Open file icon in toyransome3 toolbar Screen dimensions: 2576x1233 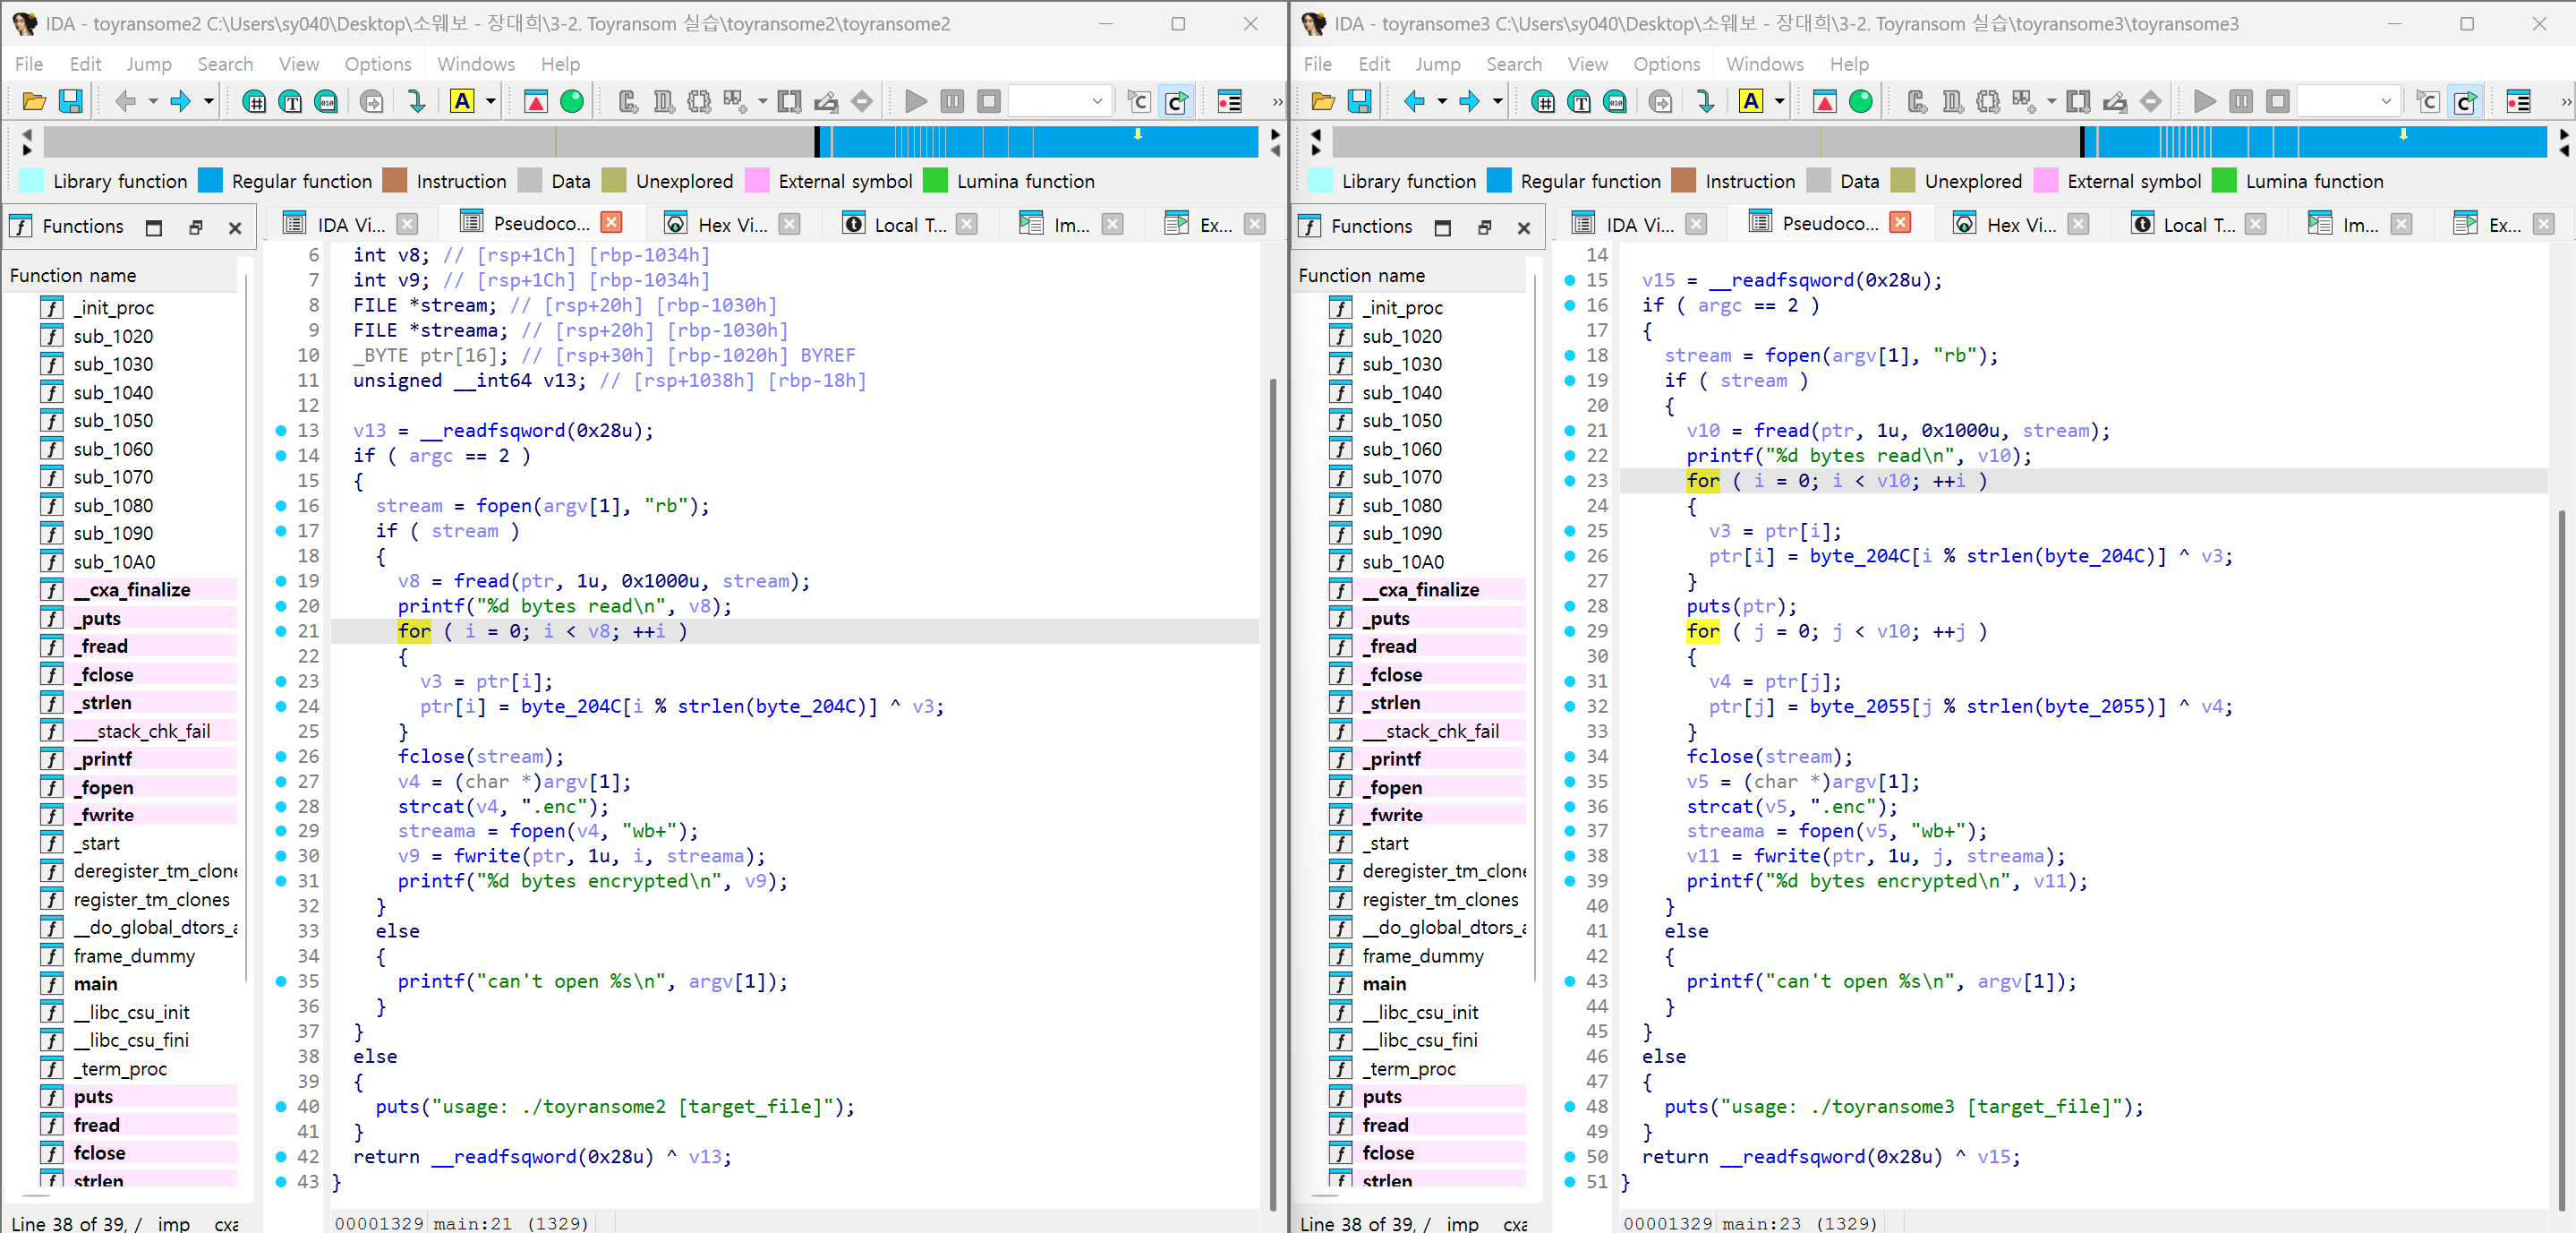1323,101
